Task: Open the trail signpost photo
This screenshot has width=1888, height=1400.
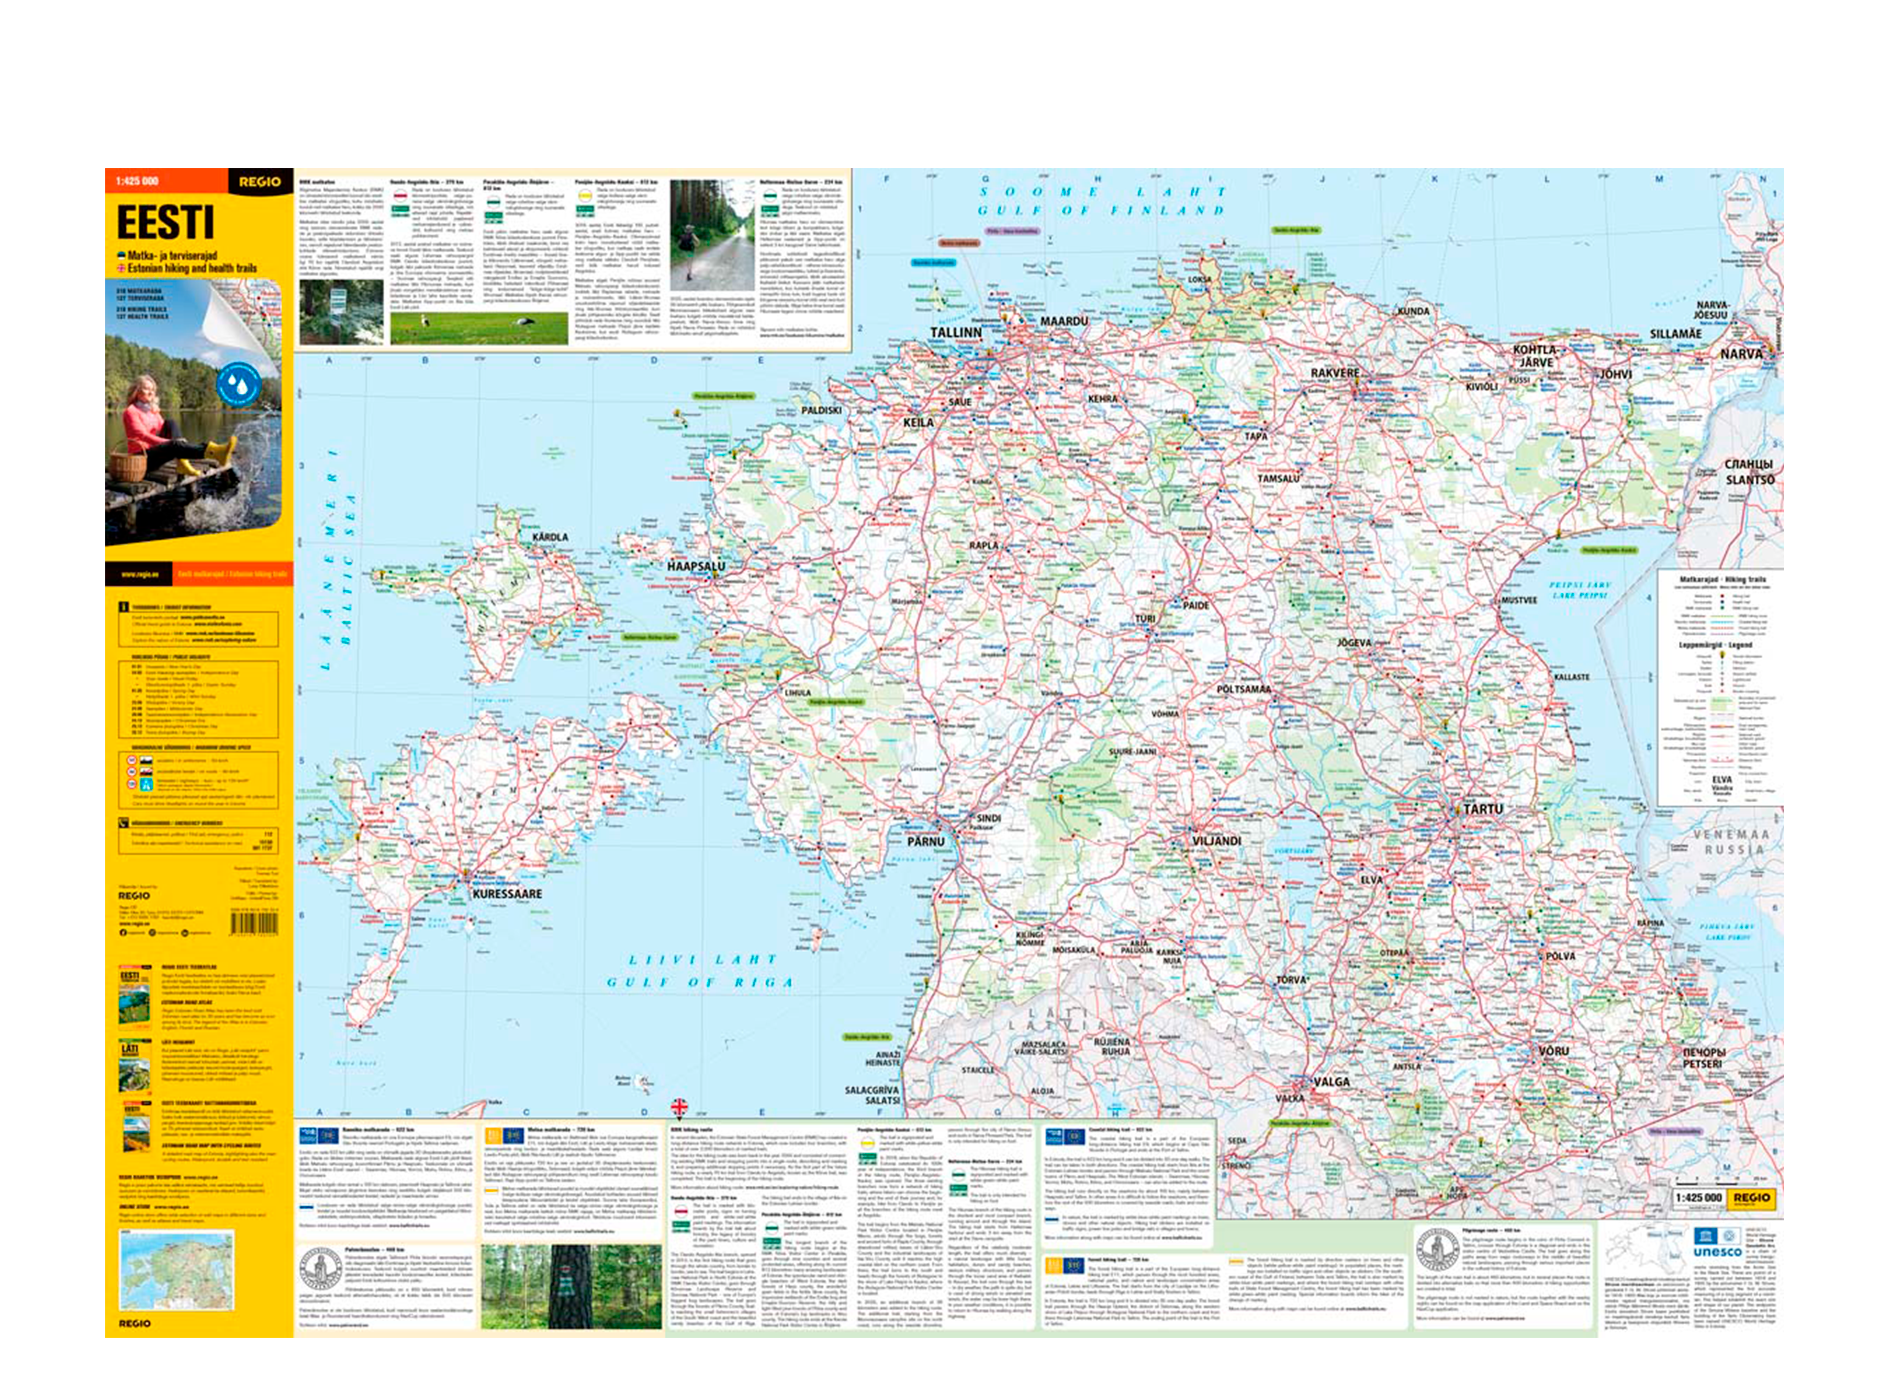Action: tap(341, 312)
